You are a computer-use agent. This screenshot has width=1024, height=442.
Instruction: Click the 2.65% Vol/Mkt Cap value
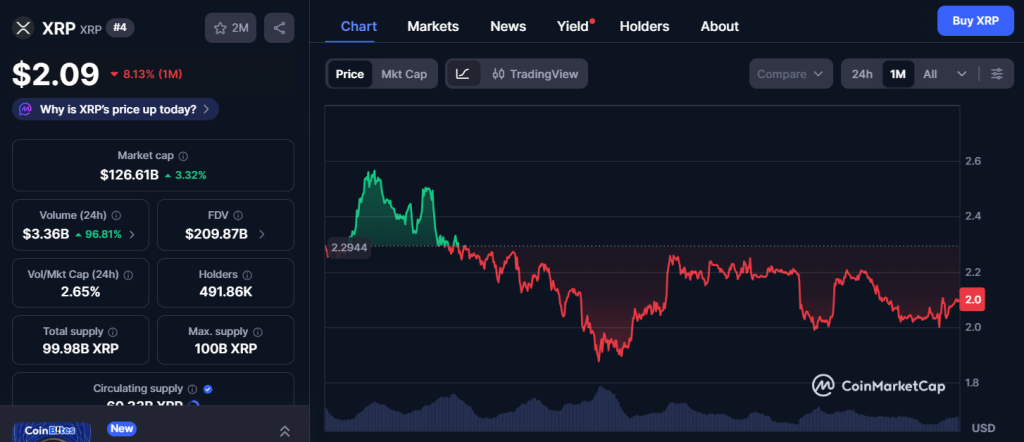[80, 291]
